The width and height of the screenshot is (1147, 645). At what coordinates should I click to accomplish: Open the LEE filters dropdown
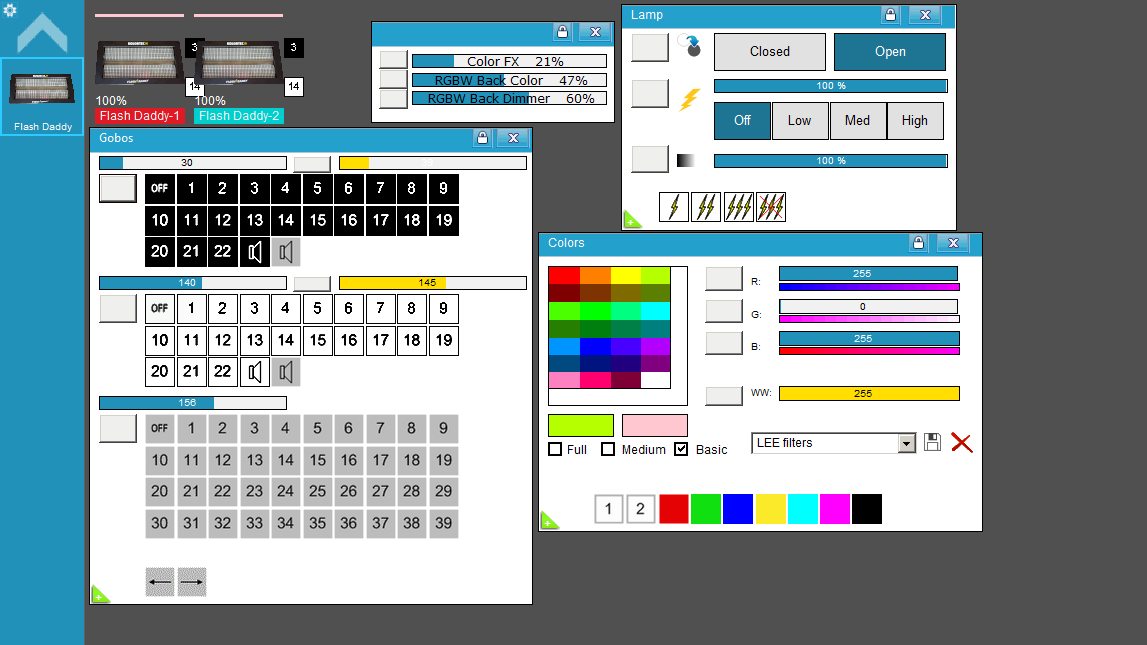[906, 443]
